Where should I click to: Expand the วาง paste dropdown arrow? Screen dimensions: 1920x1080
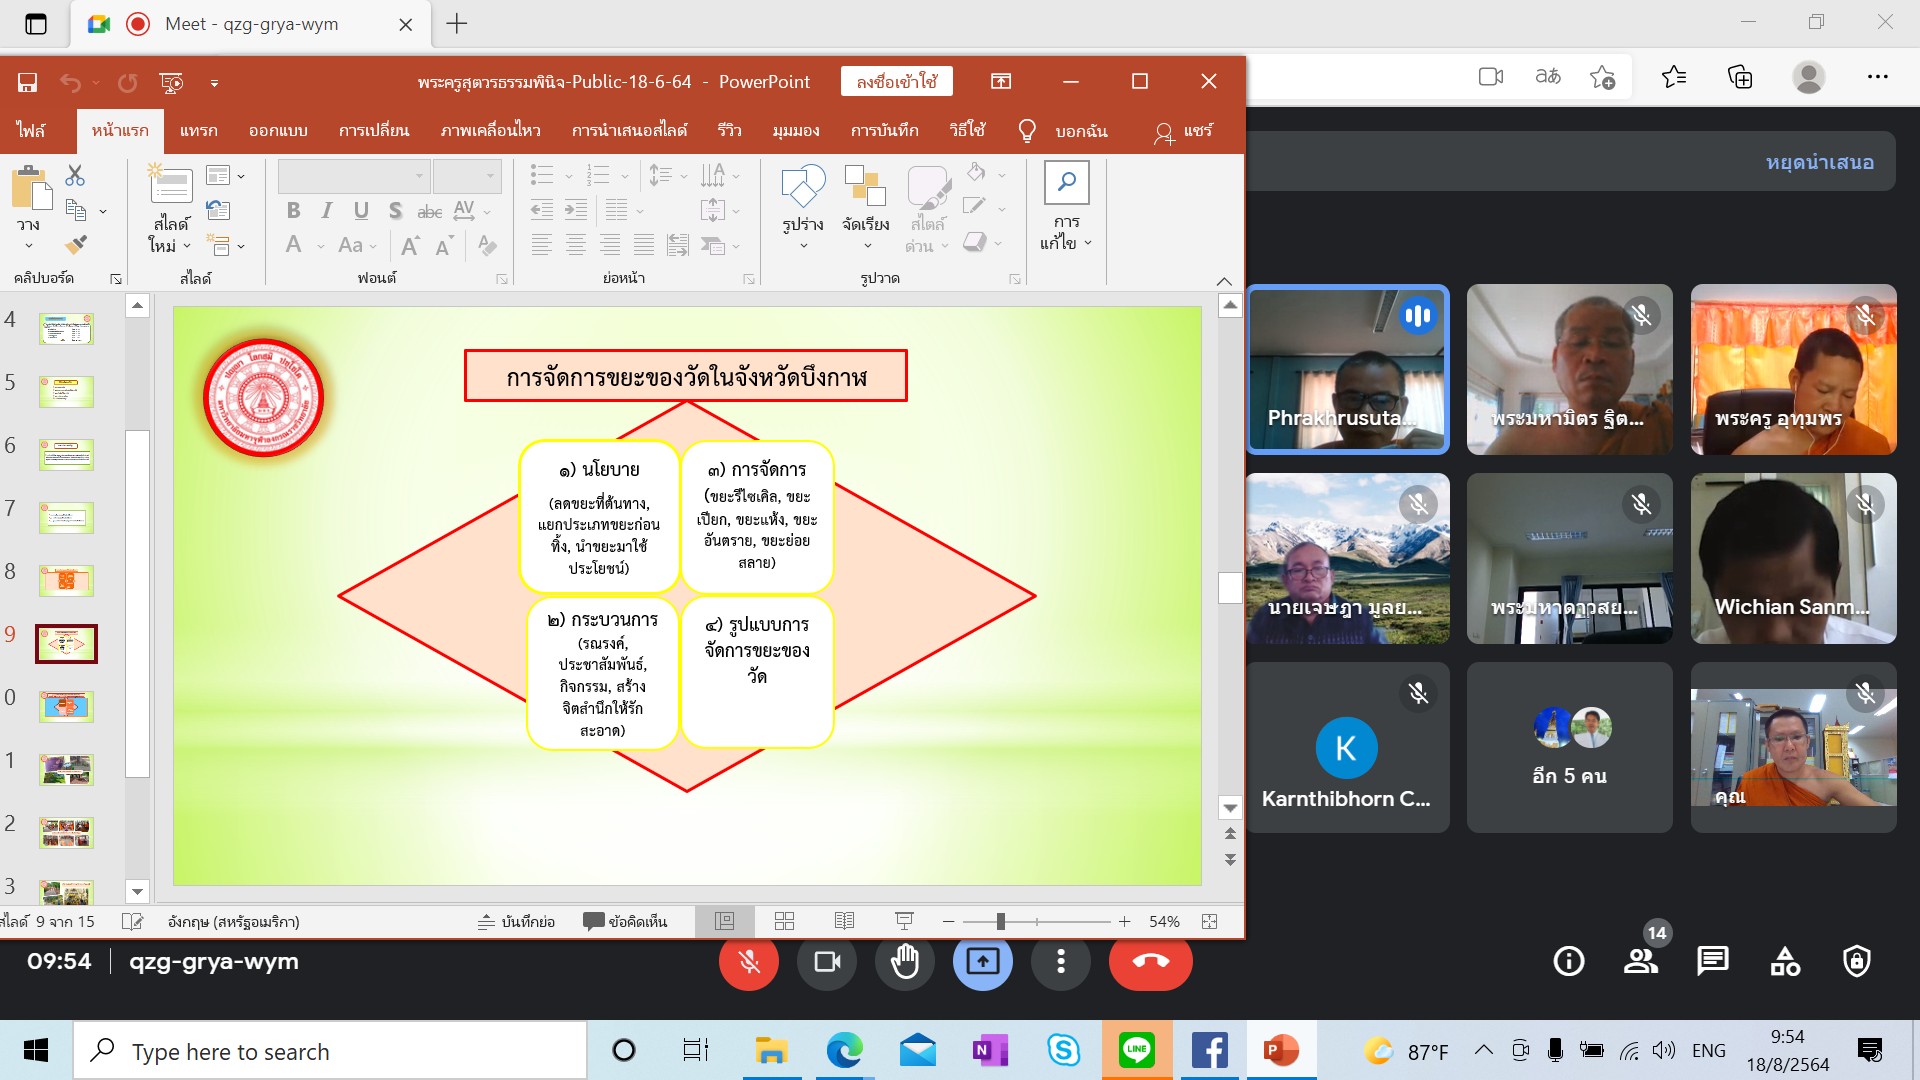coord(28,246)
